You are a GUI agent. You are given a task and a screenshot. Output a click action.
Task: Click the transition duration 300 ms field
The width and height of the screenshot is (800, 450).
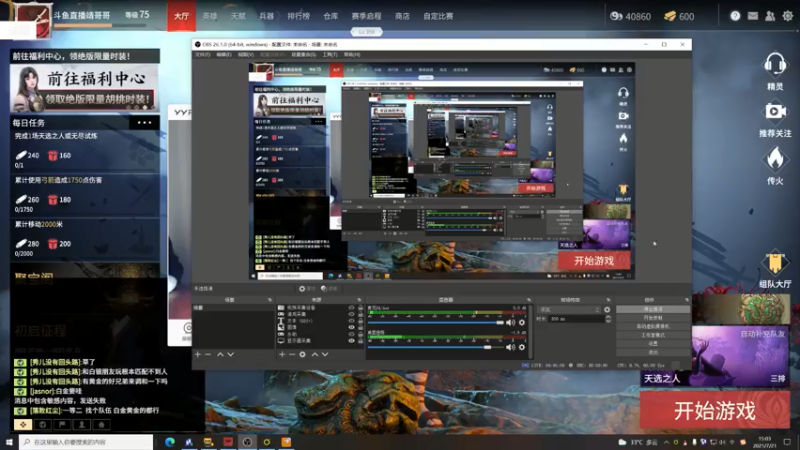coord(576,319)
